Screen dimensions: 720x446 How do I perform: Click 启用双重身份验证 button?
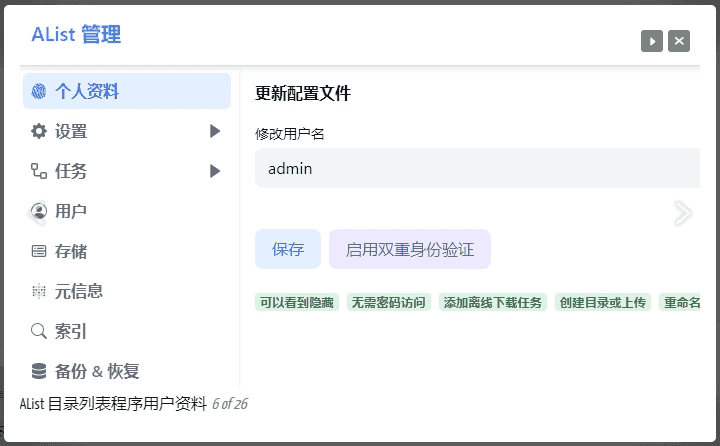click(x=410, y=249)
